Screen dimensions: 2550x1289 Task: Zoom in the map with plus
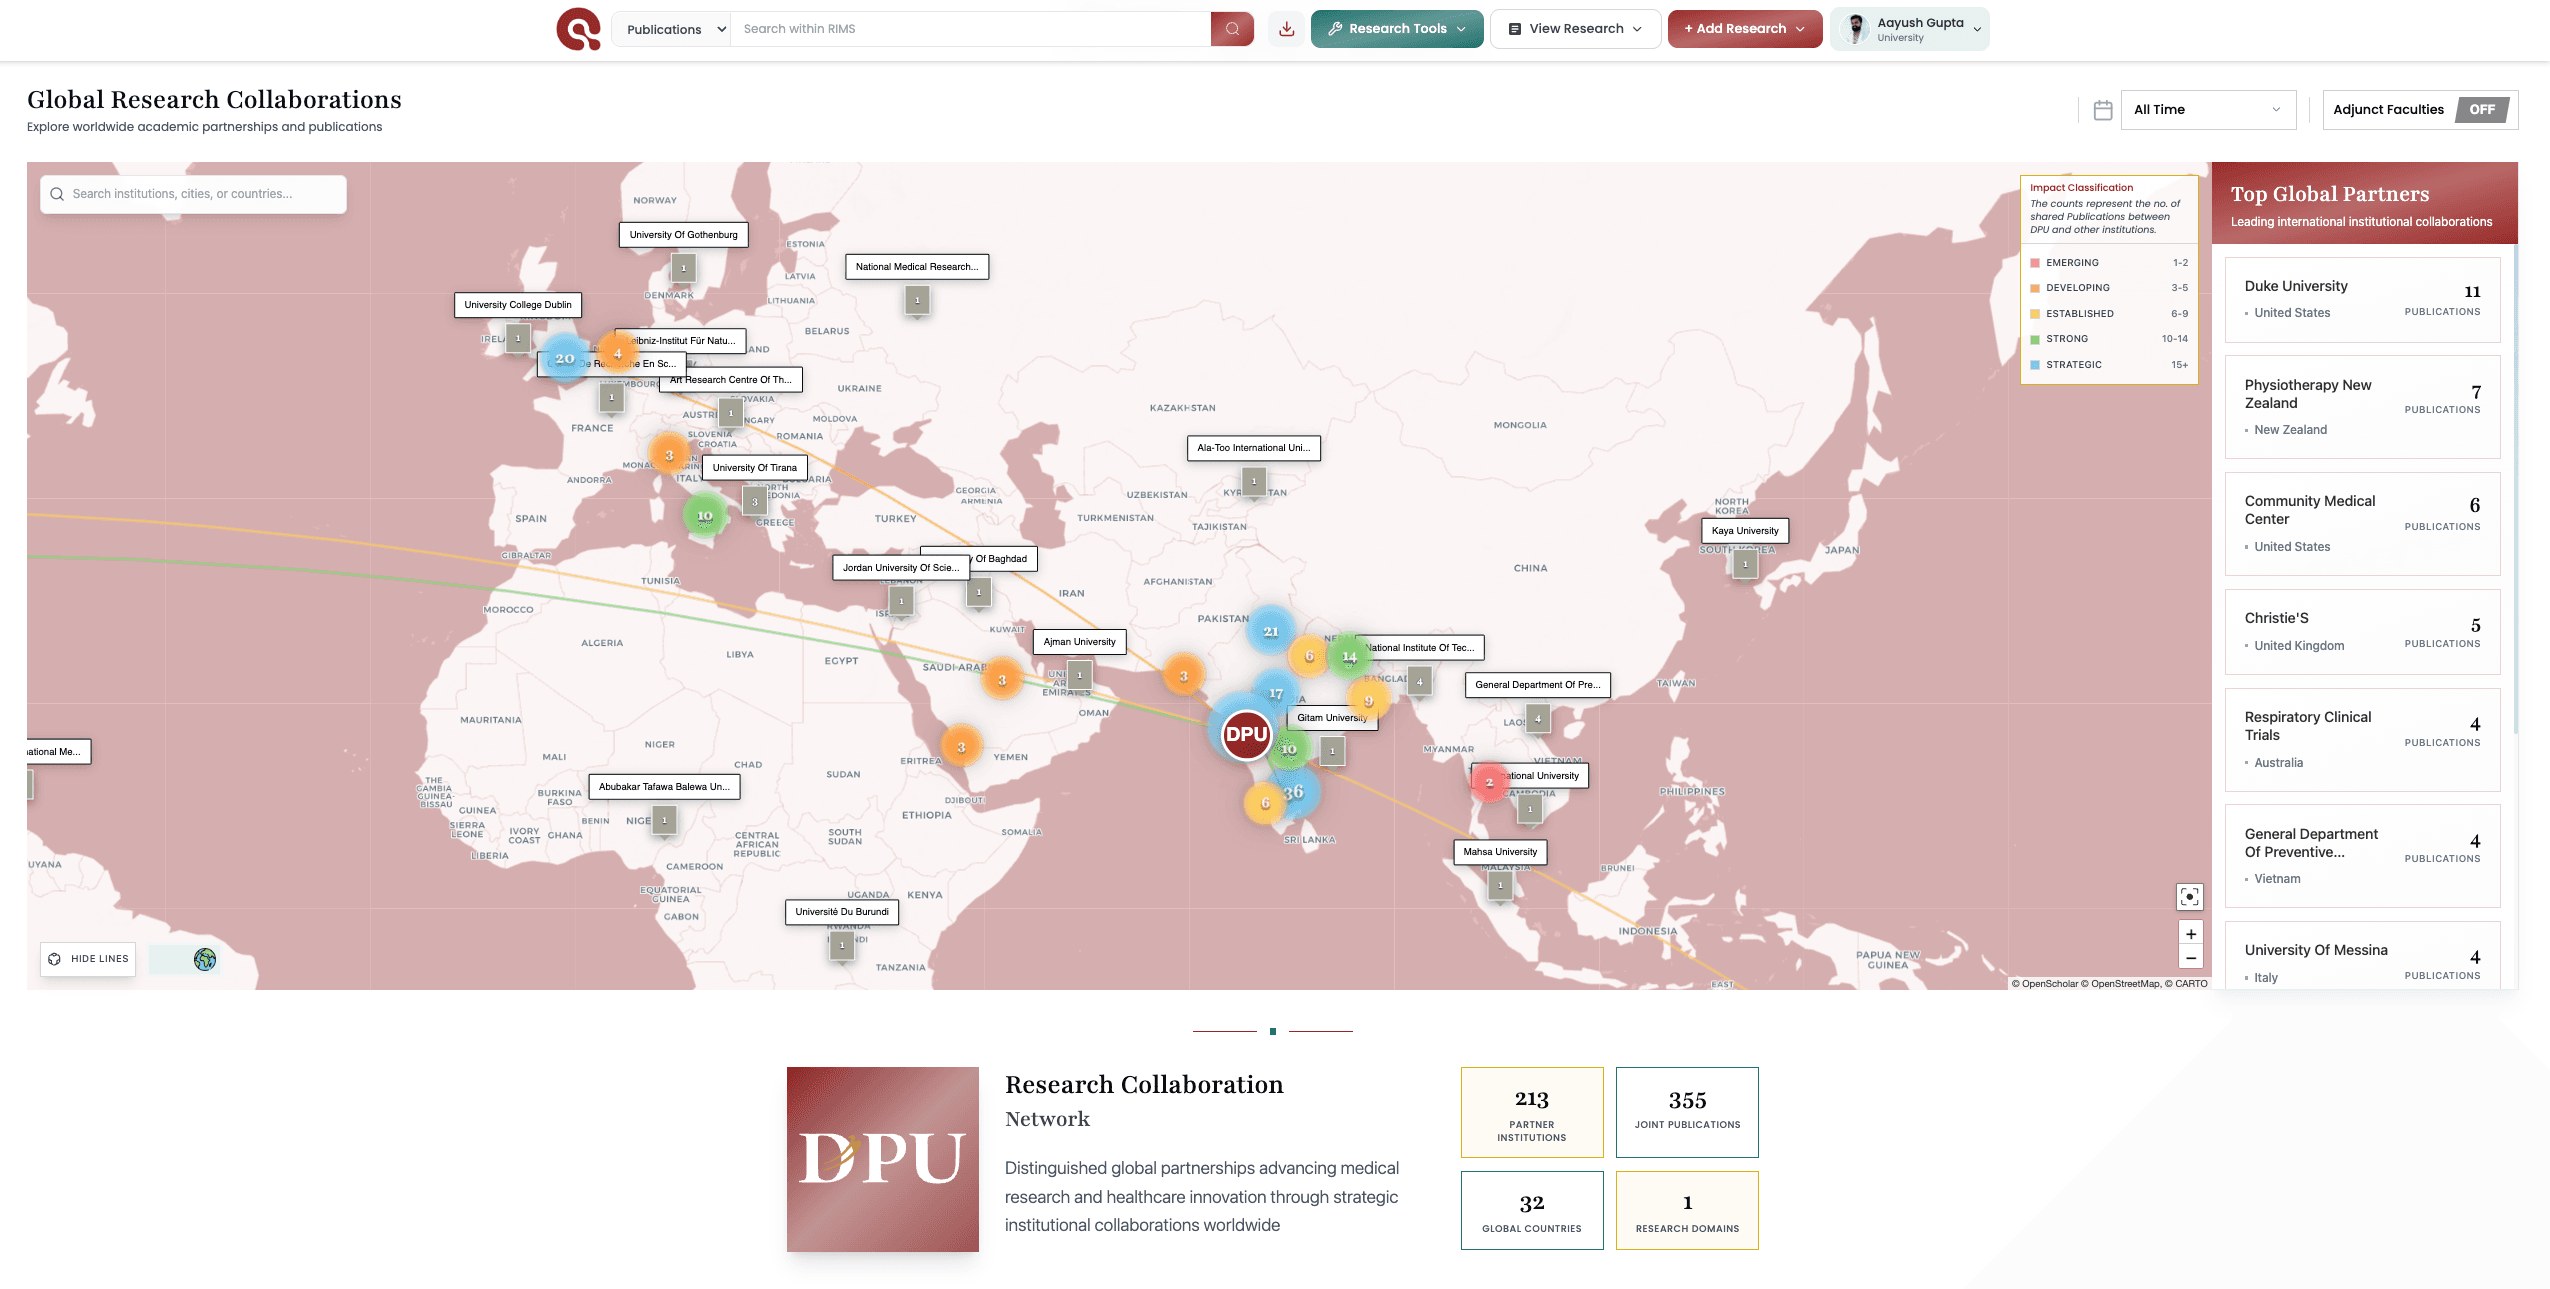pyautogui.click(x=2190, y=934)
